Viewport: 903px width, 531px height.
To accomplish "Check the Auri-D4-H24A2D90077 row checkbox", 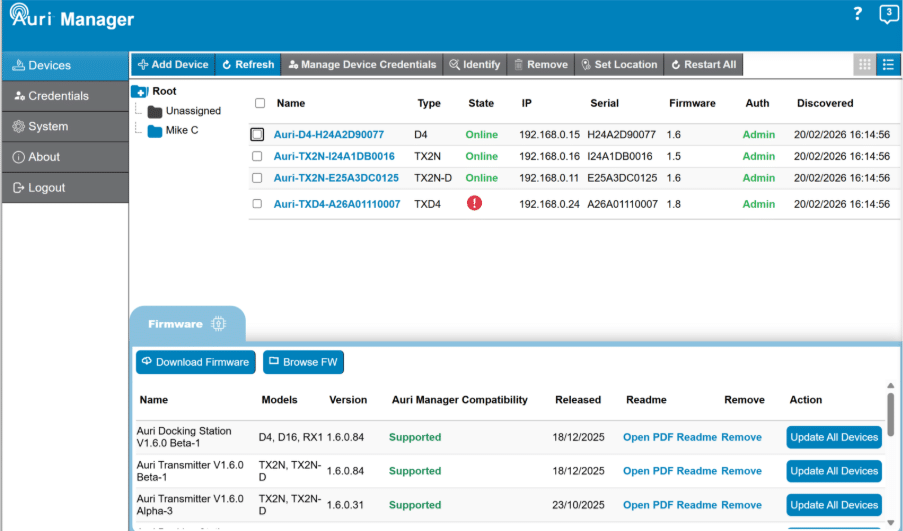I will tap(257, 134).
